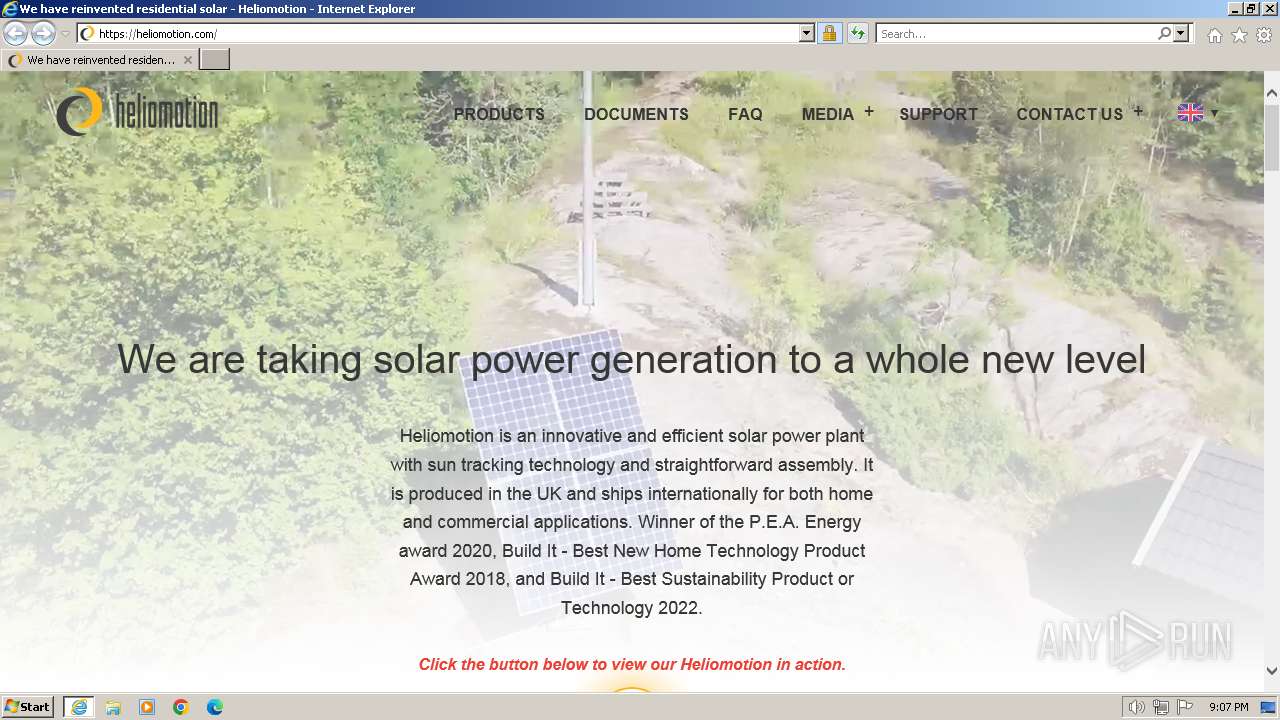The height and width of the screenshot is (720, 1280).
Task: Click the address bar URL field
Action: tap(448, 33)
